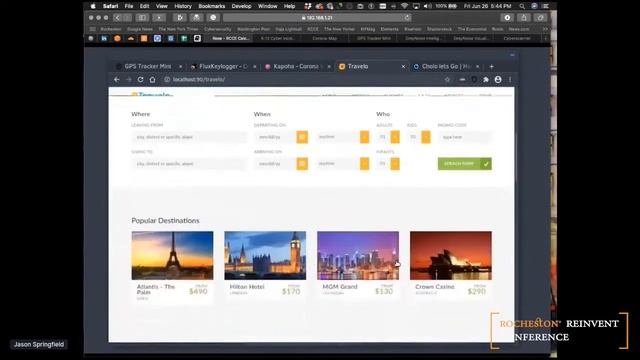Viewport: 640px width, 360px height.
Task: Click the MGM Grand title link
Action: (x=340, y=287)
